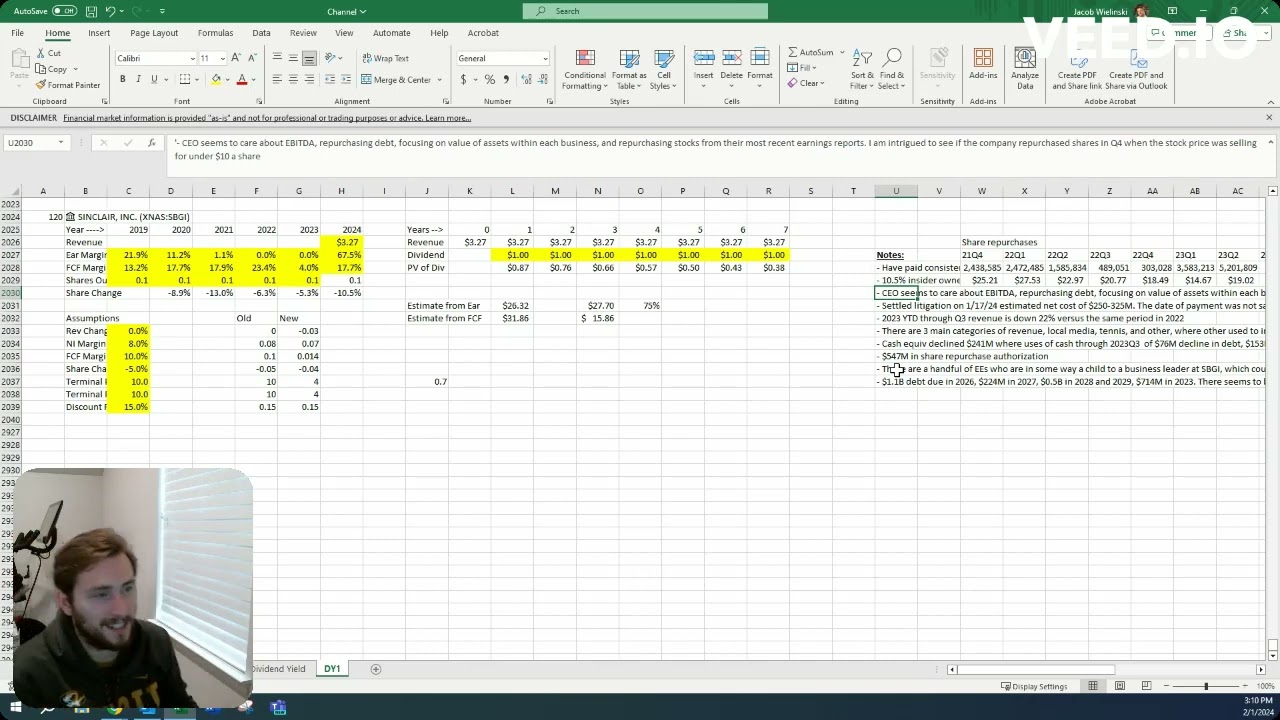Open the Acrobat ribbon tab
The height and width of the screenshot is (720, 1280).
pyautogui.click(x=483, y=33)
